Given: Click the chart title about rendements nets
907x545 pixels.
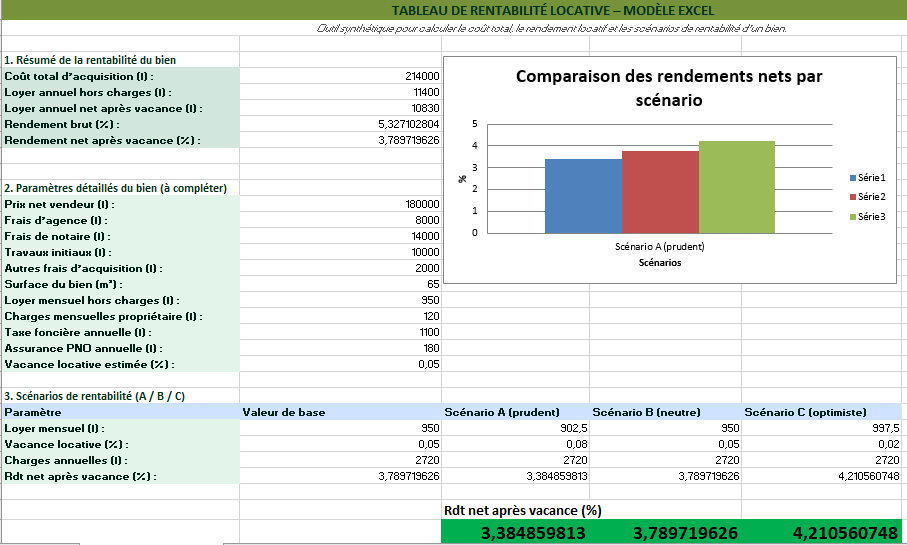Looking at the screenshot, I should [669, 88].
